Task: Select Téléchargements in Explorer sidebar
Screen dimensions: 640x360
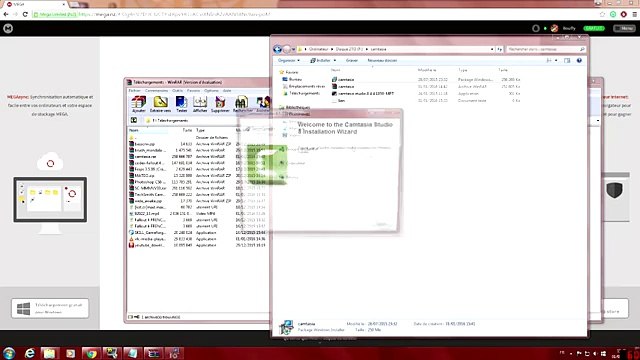Action: pyautogui.click(x=301, y=93)
